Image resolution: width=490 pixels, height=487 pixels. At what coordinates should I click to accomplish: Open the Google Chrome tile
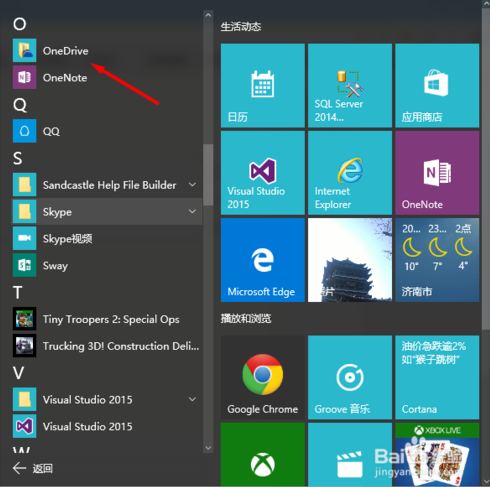coord(263,377)
